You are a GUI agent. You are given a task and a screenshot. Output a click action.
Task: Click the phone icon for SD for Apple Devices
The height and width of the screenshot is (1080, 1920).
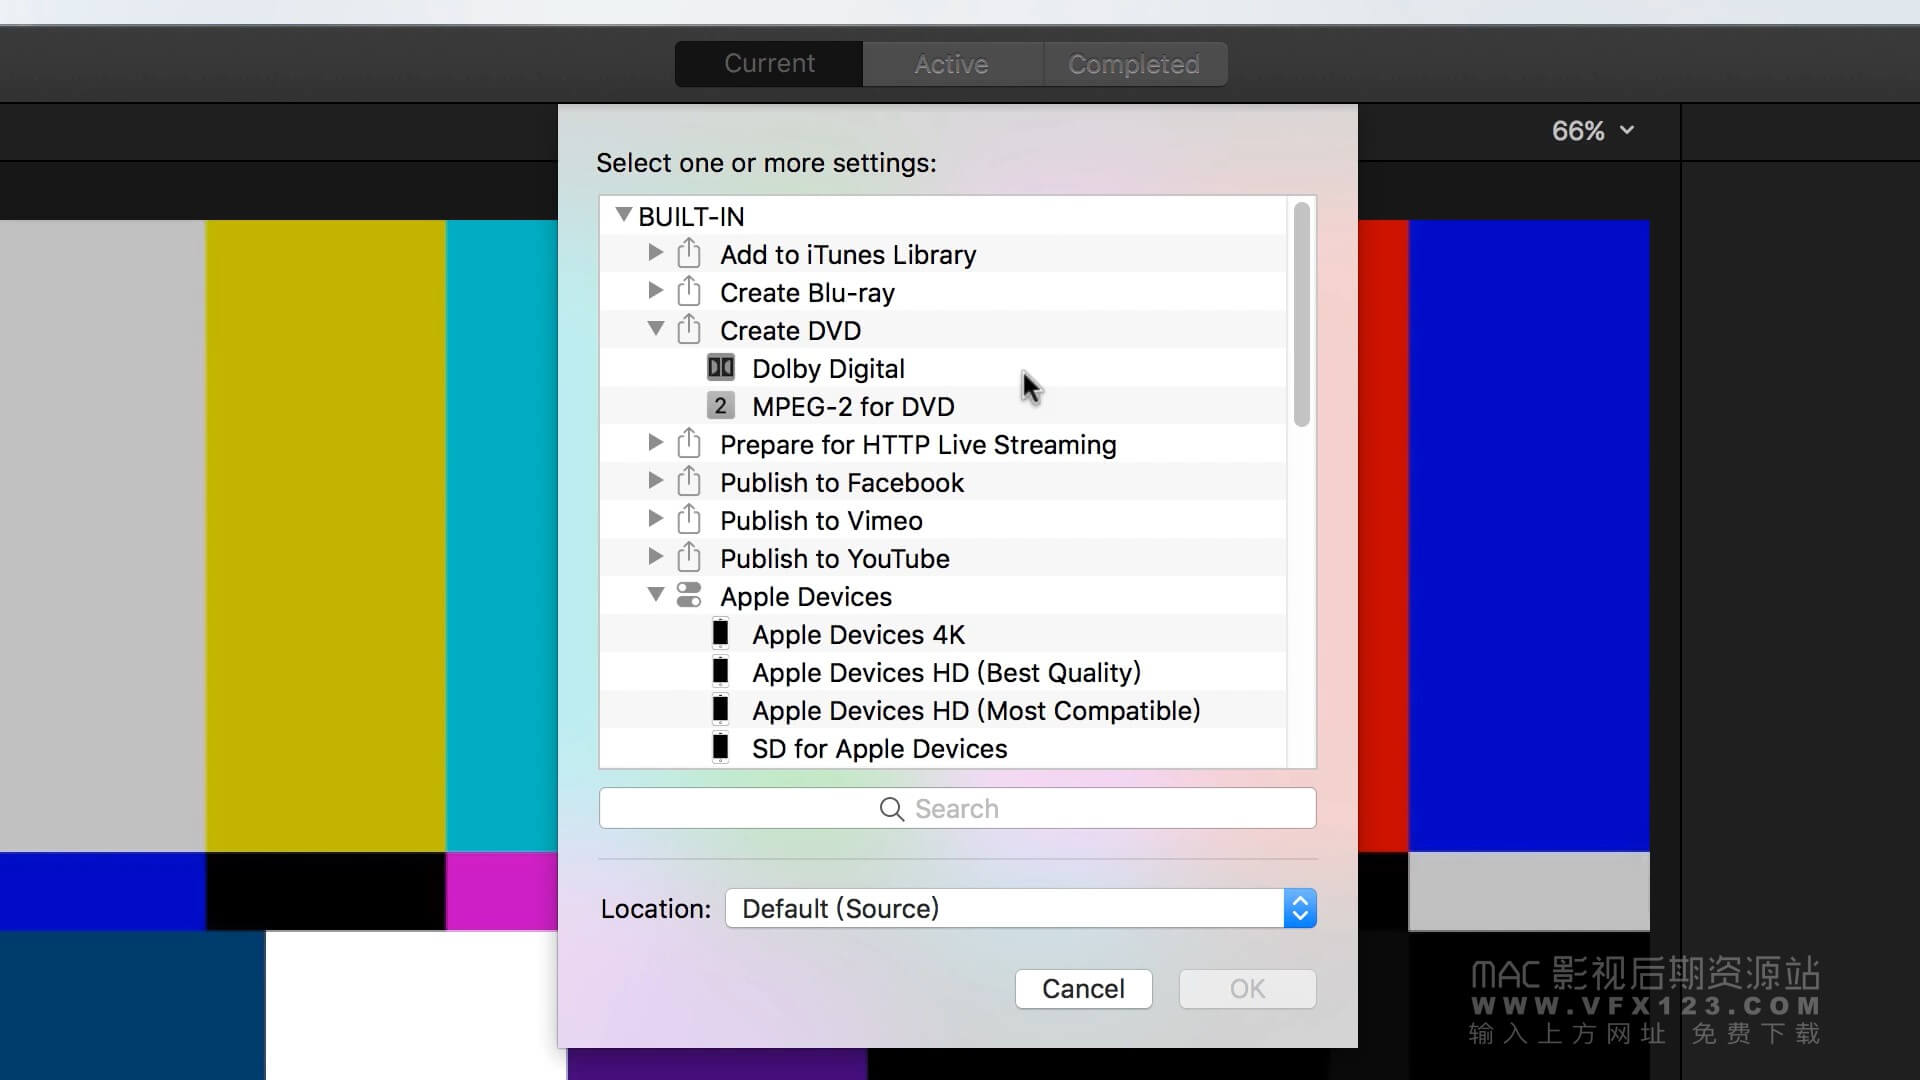tap(720, 748)
